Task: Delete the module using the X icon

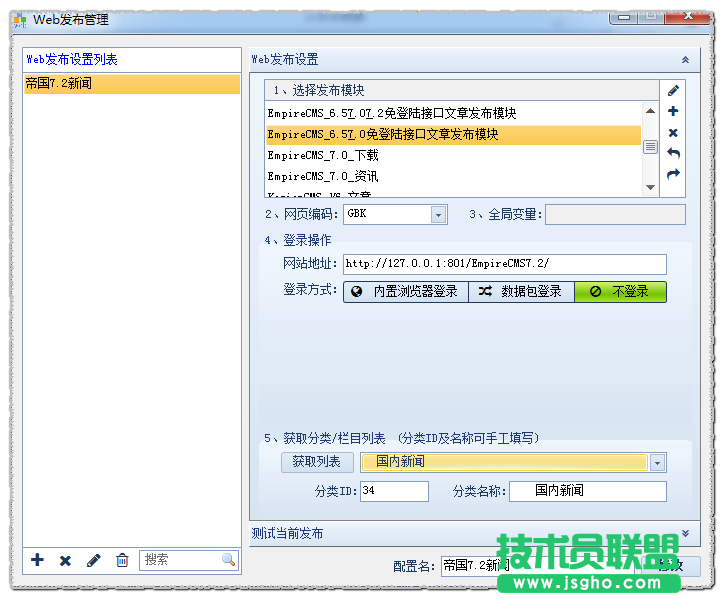Action: [x=673, y=133]
